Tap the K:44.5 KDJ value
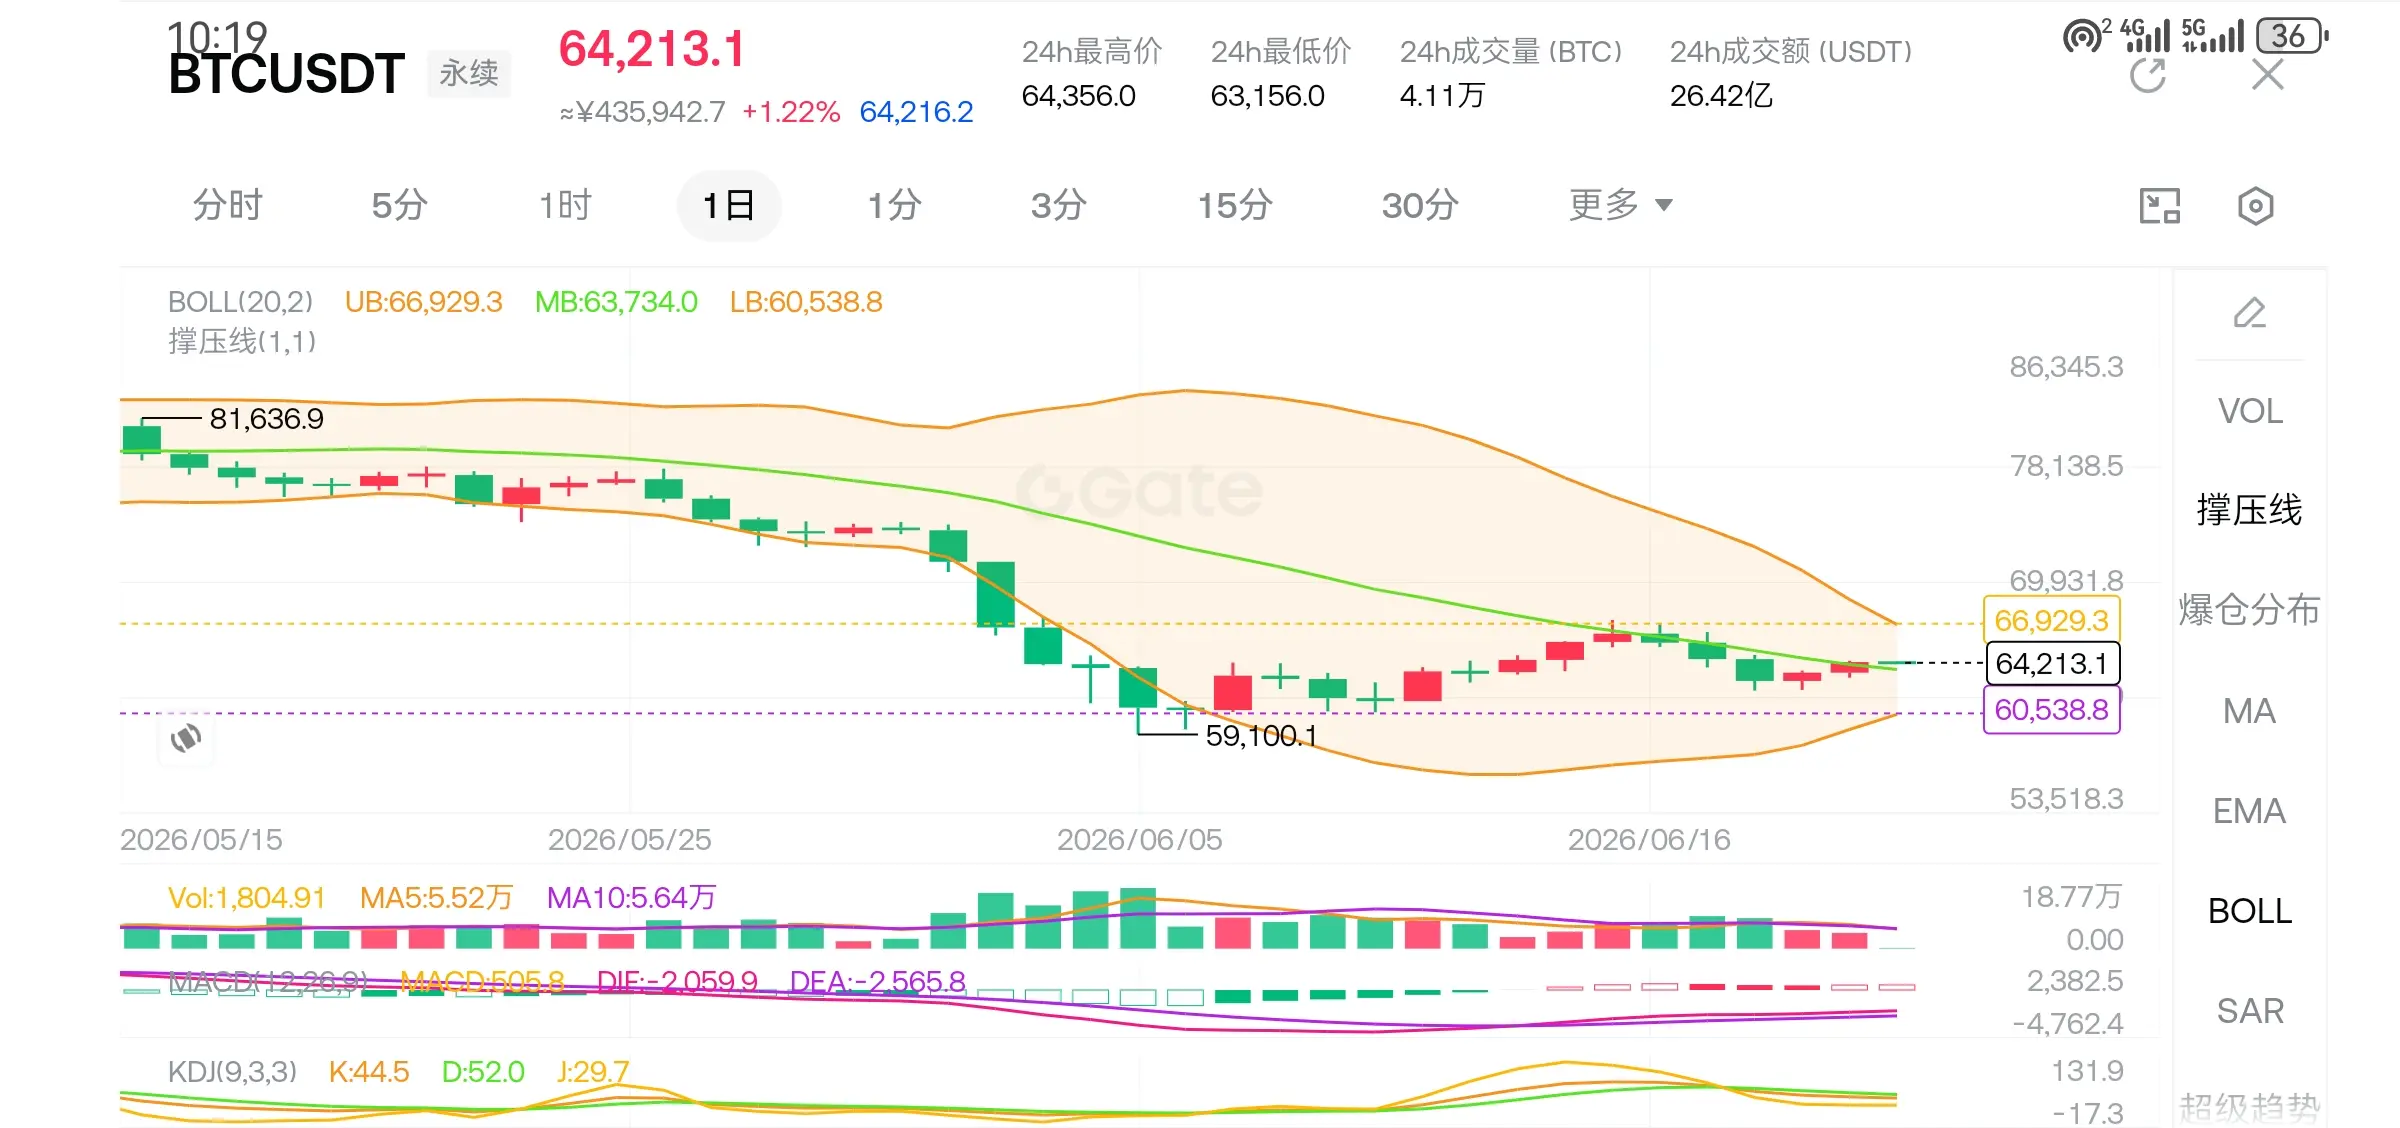The height and width of the screenshot is (1128, 2400). (369, 1072)
